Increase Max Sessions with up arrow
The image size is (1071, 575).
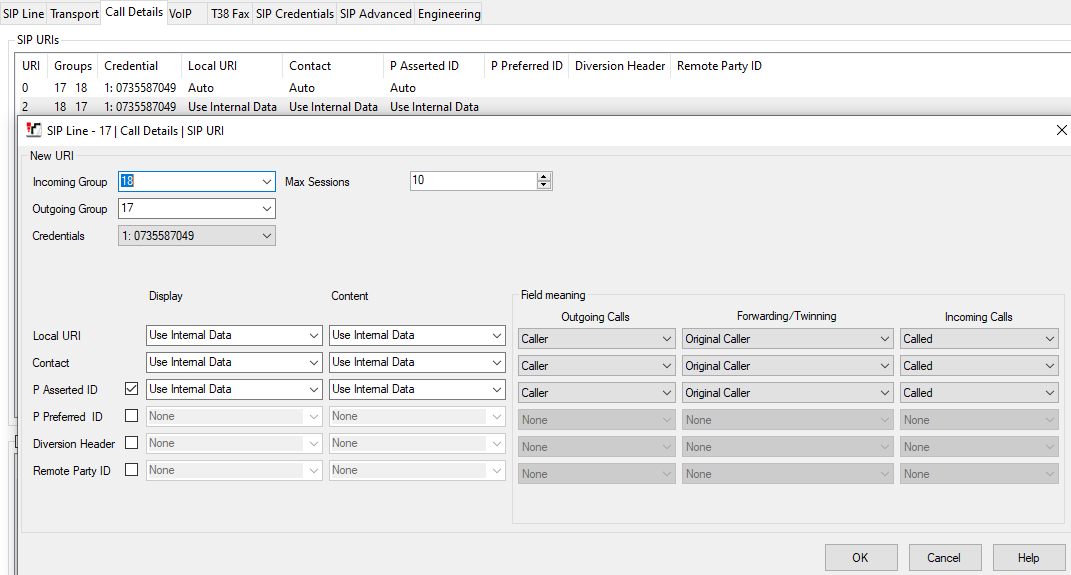[x=544, y=176]
